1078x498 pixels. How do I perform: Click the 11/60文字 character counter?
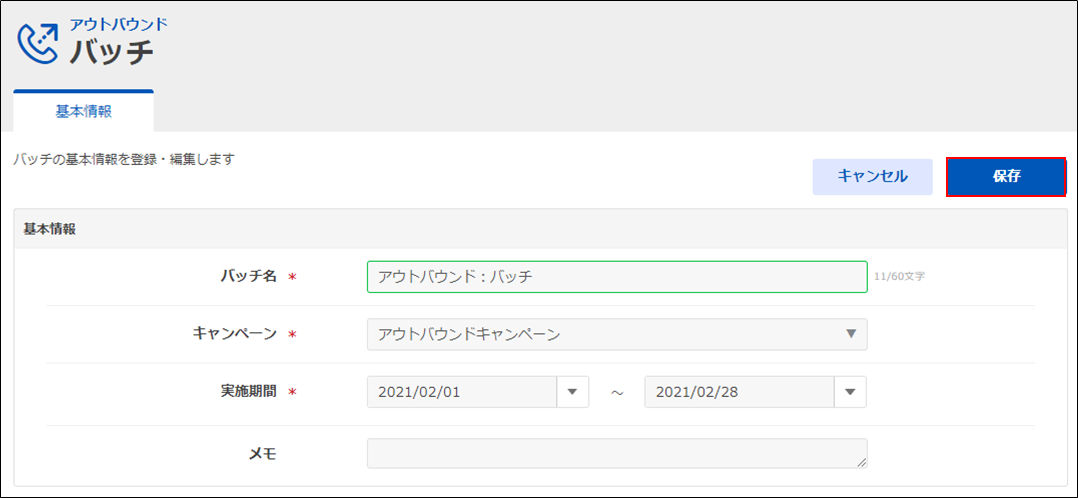tap(899, 277)
